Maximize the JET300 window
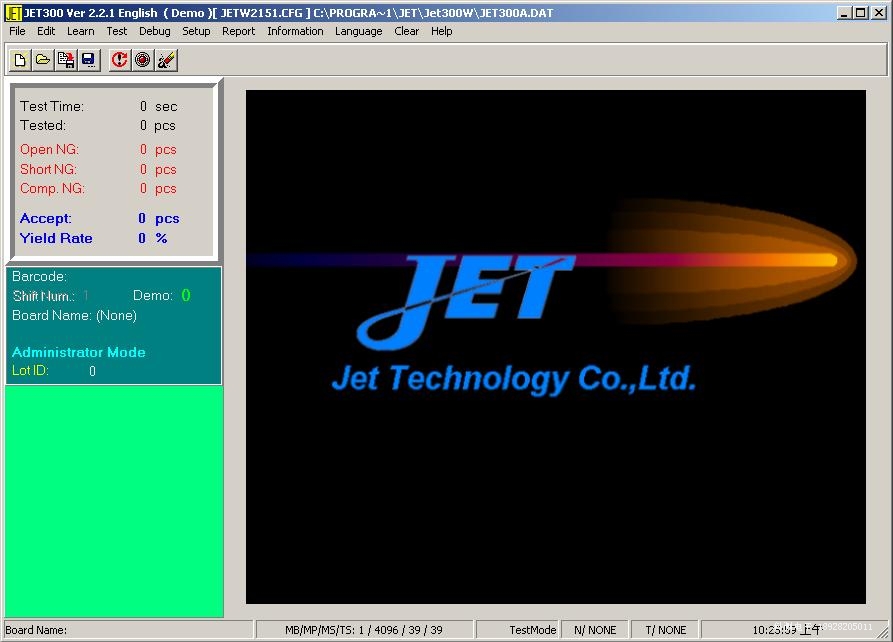893x642 pixels. tap(861, 13)
